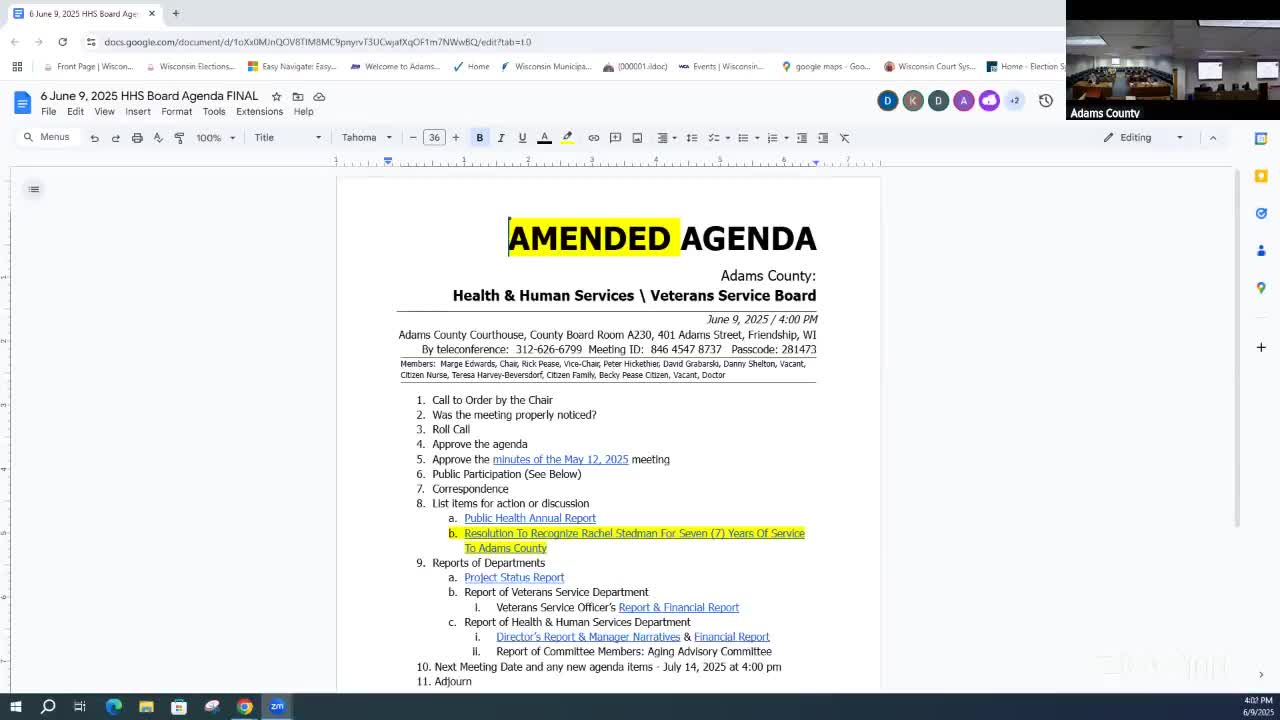1280x720 pixels.
Task: Insert a link using toolbar icon
Action: coord(594,138)
